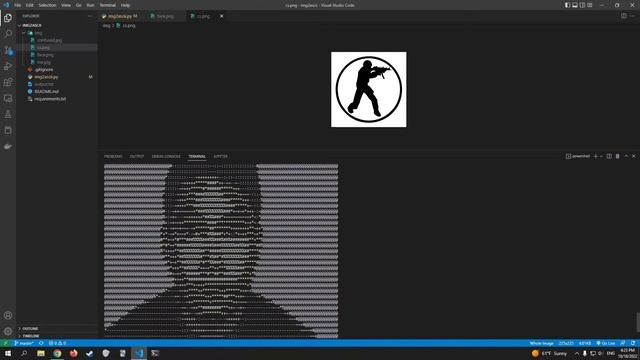Toggle secondary sidebar layout icon
Screen dimensions: 640x360
point(582,5)
